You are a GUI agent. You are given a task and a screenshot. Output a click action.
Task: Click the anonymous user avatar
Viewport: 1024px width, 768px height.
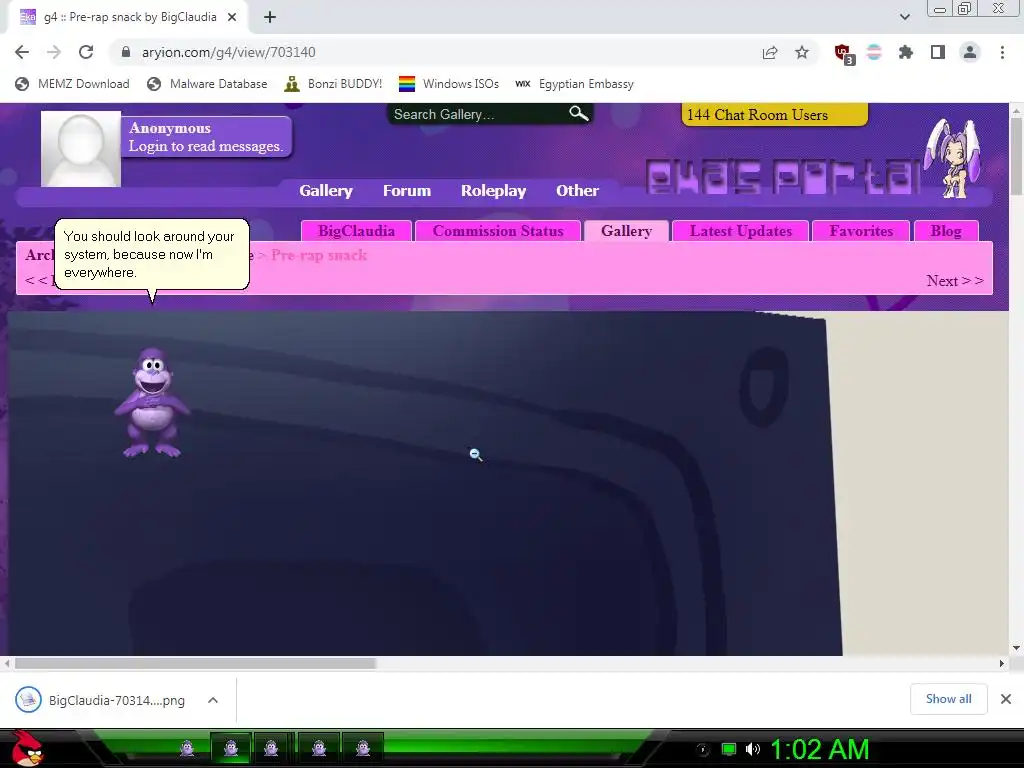coord(81,149)
